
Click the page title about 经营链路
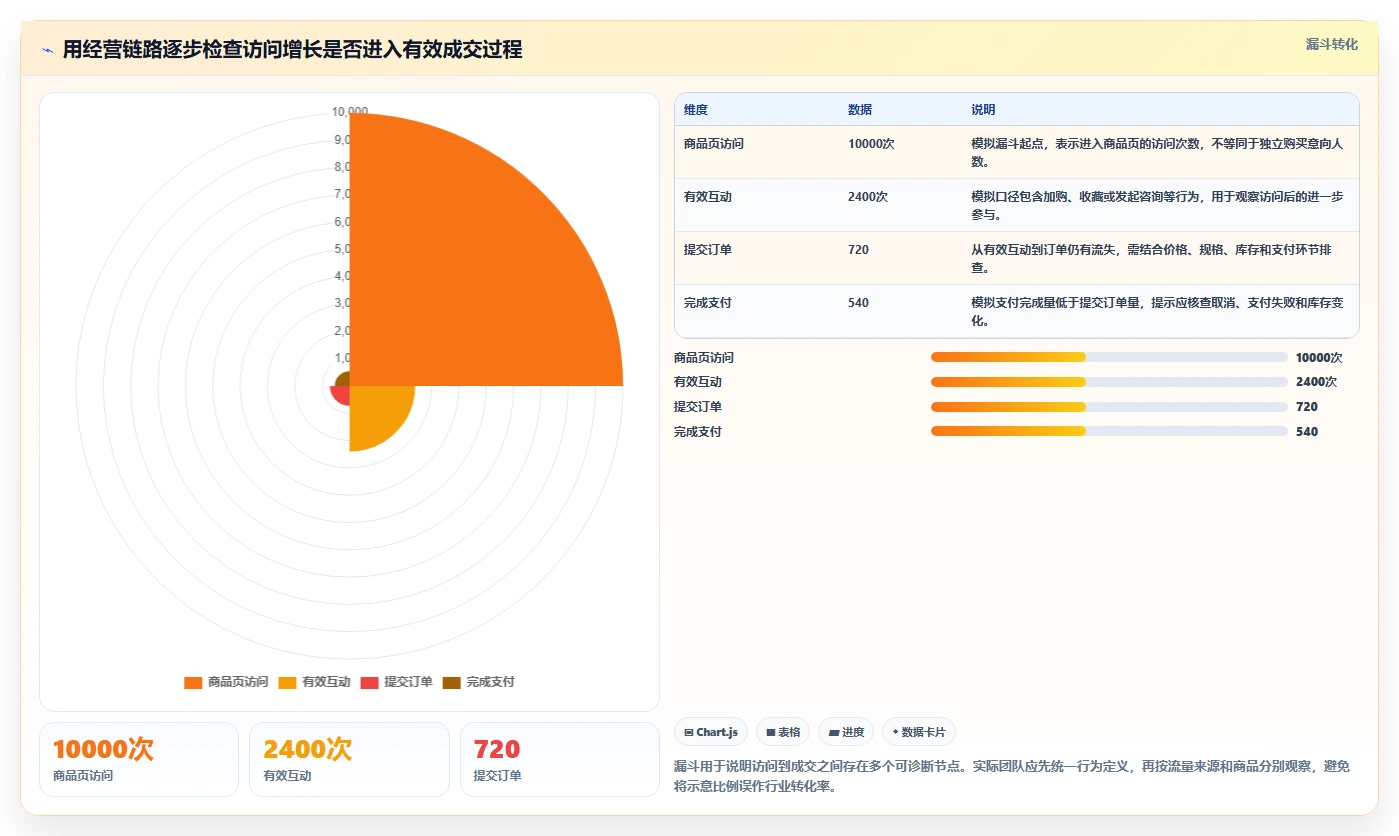292,49
